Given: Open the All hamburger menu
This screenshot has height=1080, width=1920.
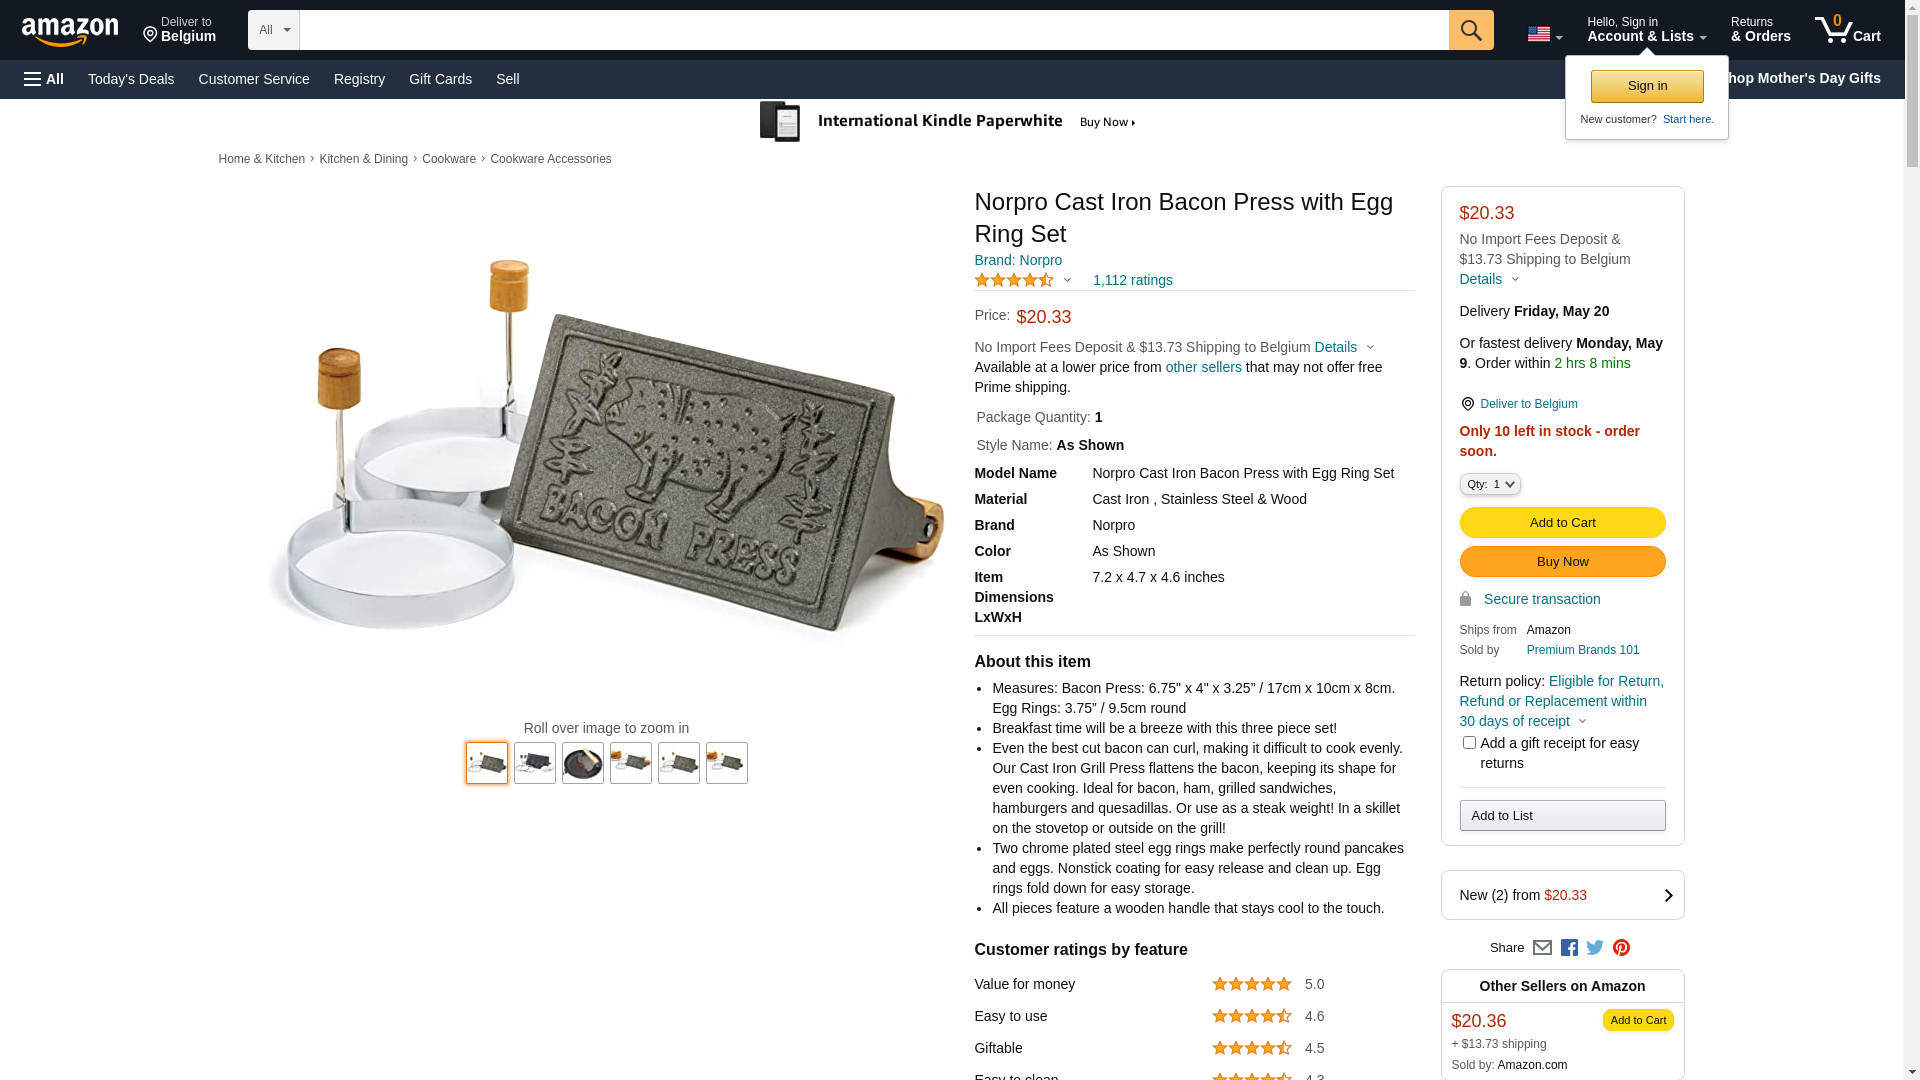Looking at the screenshot, I should pos(44,79).
